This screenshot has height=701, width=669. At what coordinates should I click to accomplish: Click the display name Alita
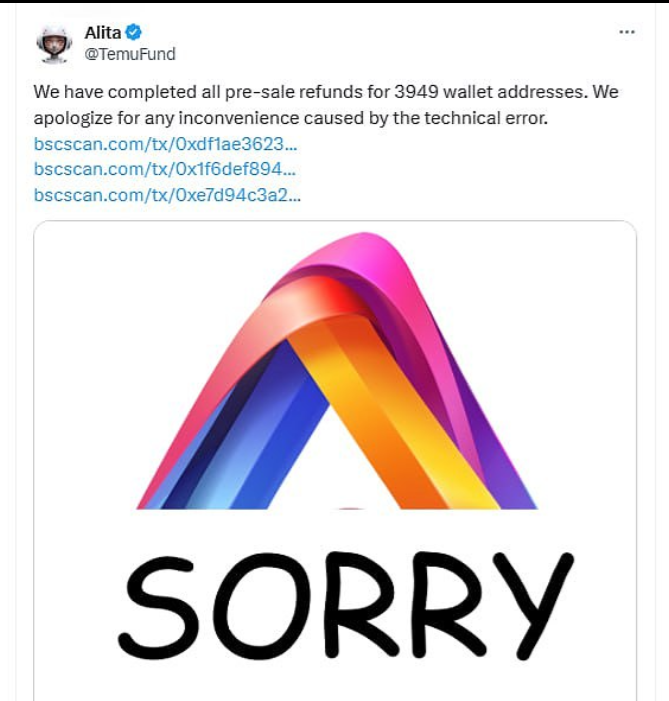(x=103, y=33)
